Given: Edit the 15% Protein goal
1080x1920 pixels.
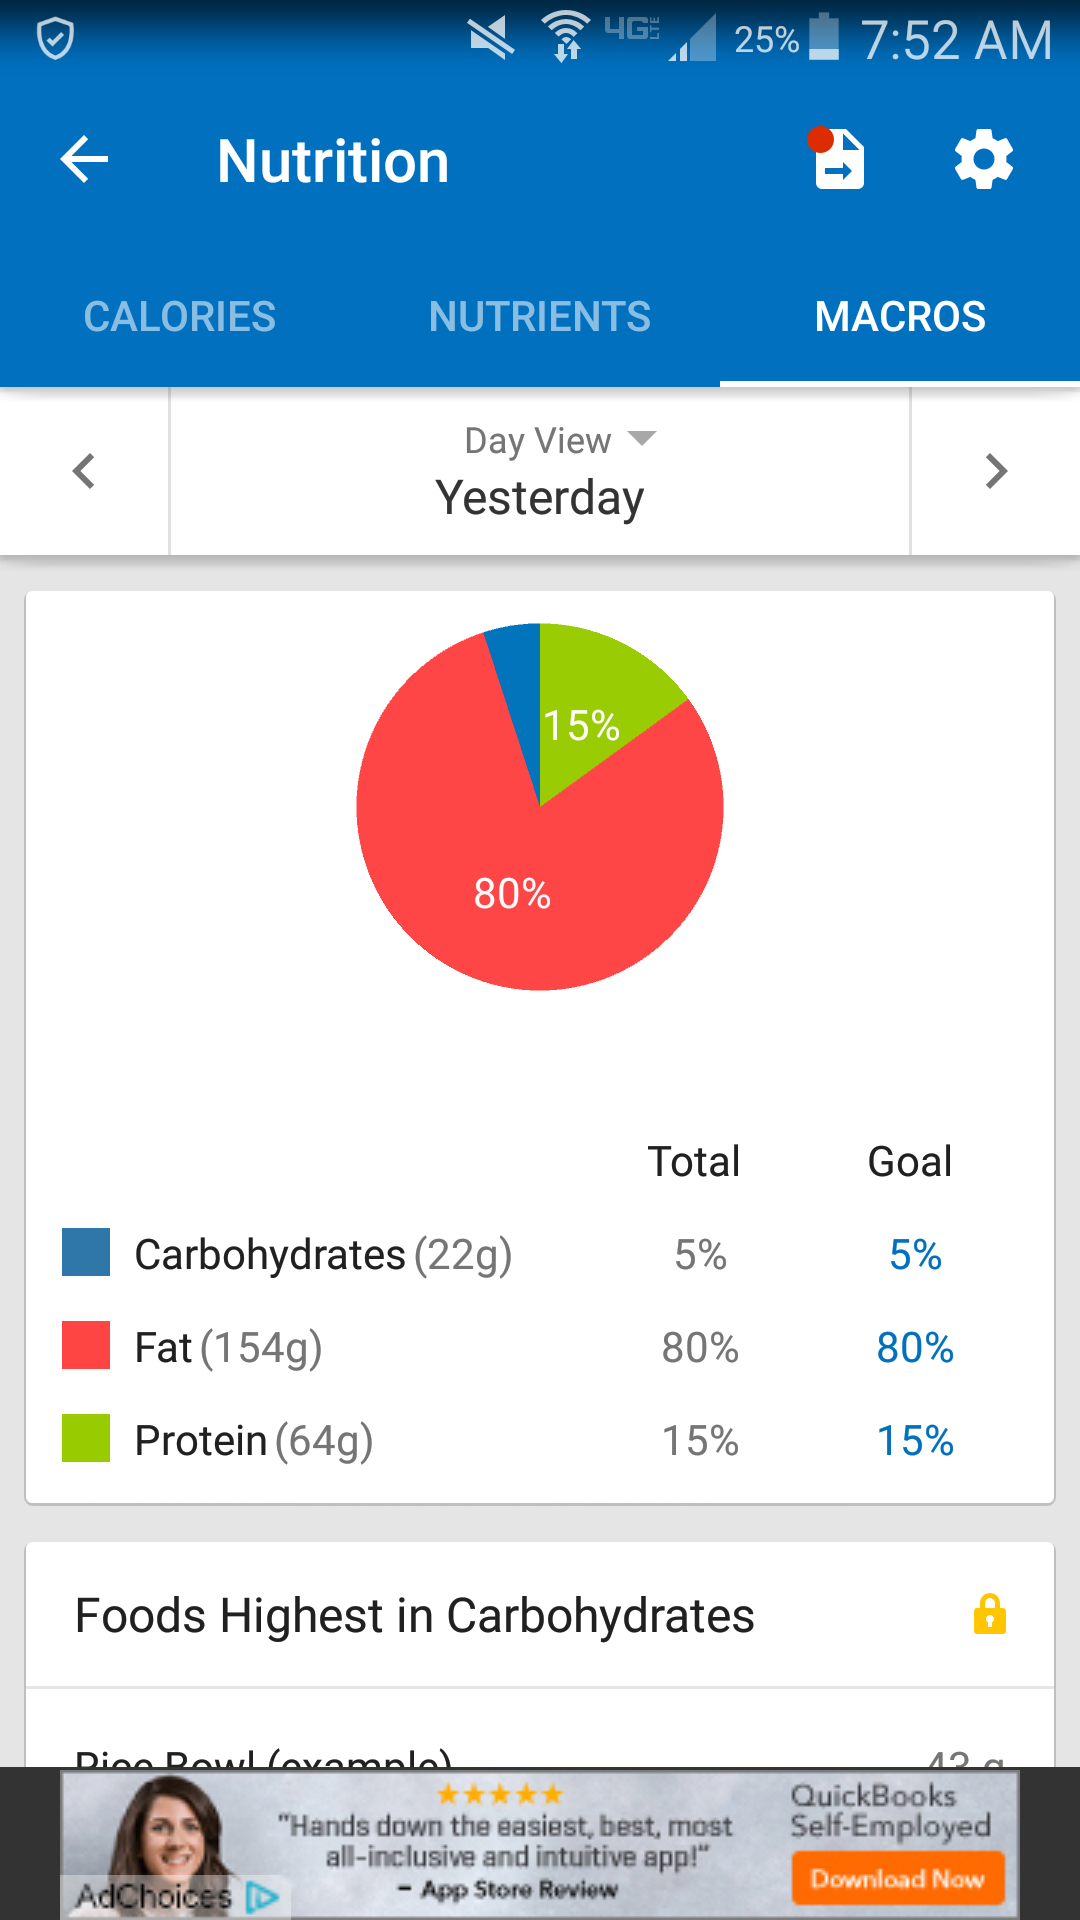Looking at the screenshot, I should [915, 1441].
